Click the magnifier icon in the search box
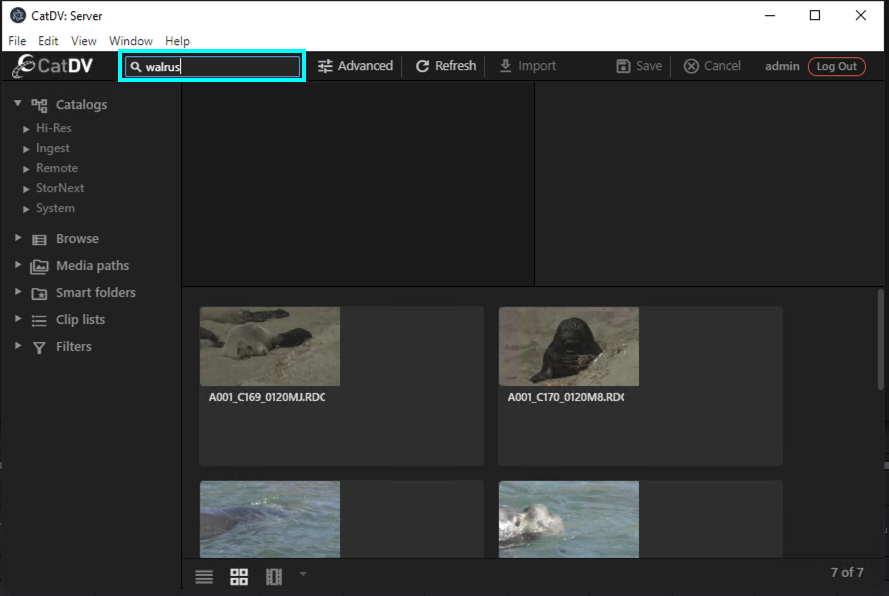The height and width of the screenshot is (596, 889). 136,67
